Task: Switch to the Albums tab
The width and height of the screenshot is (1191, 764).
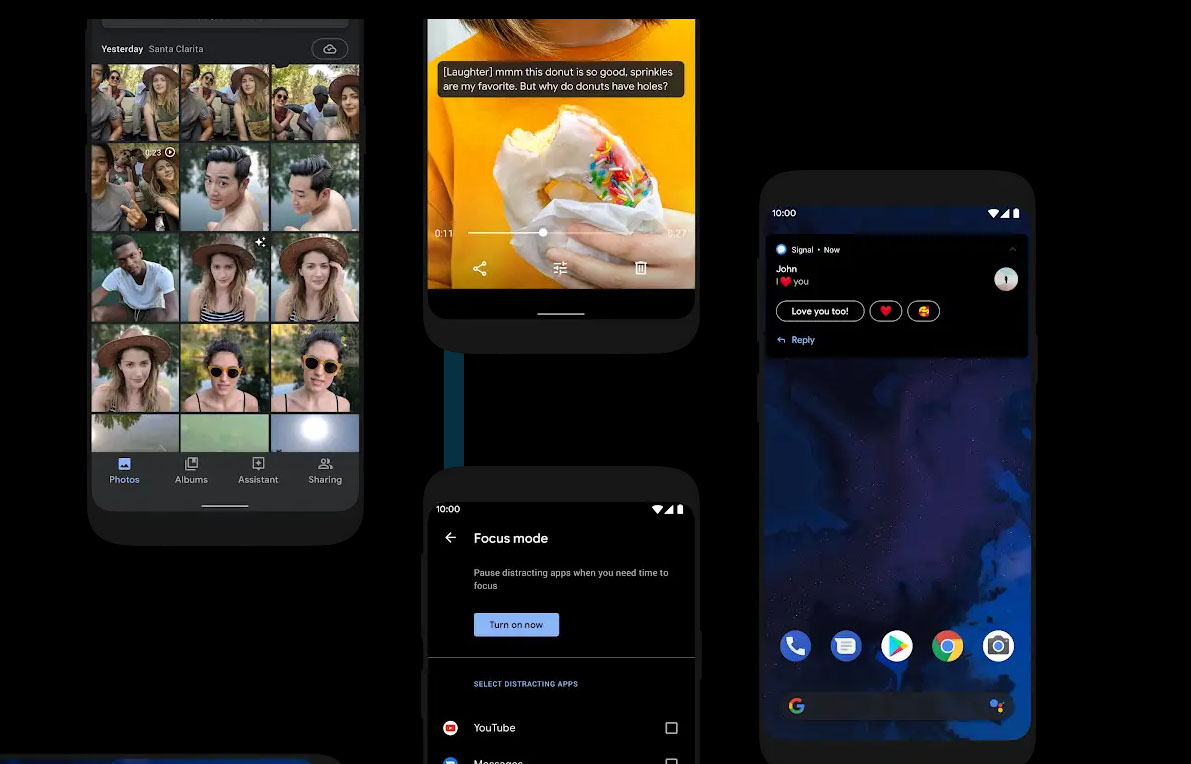Action: [191, 471]
